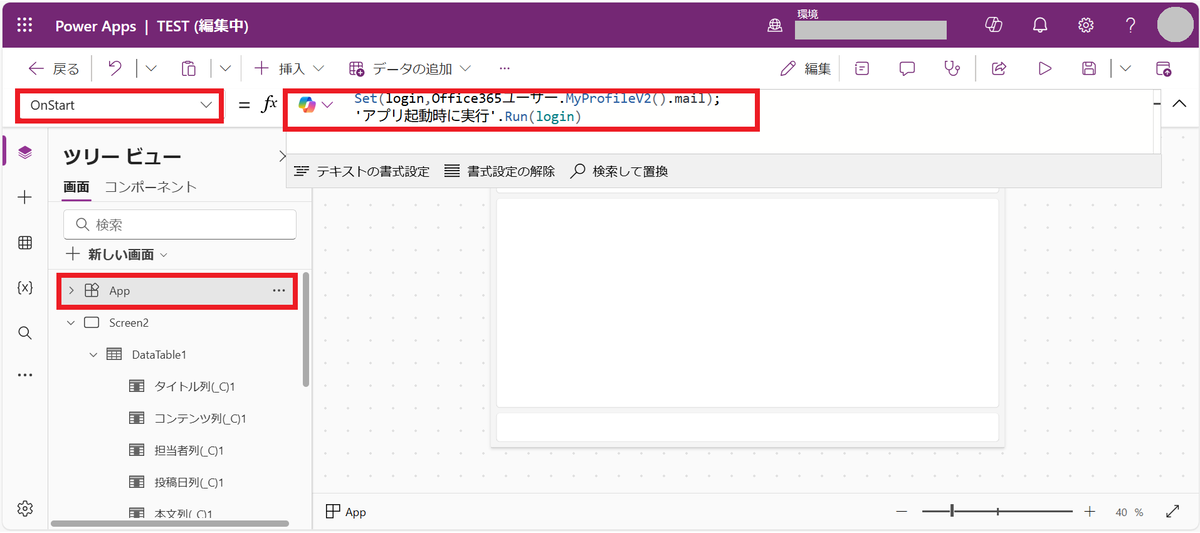Image resolution: width=1200 pixels, height=533 pixels.
Task: Expand the save options chevron
Action: (1126, 69)
